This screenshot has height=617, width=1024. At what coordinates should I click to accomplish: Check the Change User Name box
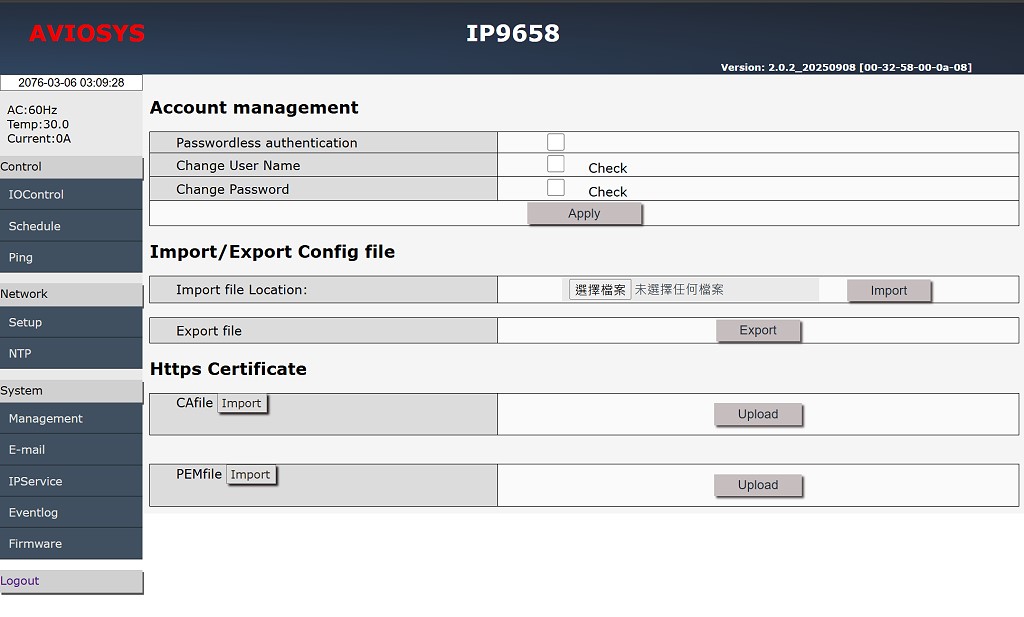pyautogui.click(x=556, y=164)
